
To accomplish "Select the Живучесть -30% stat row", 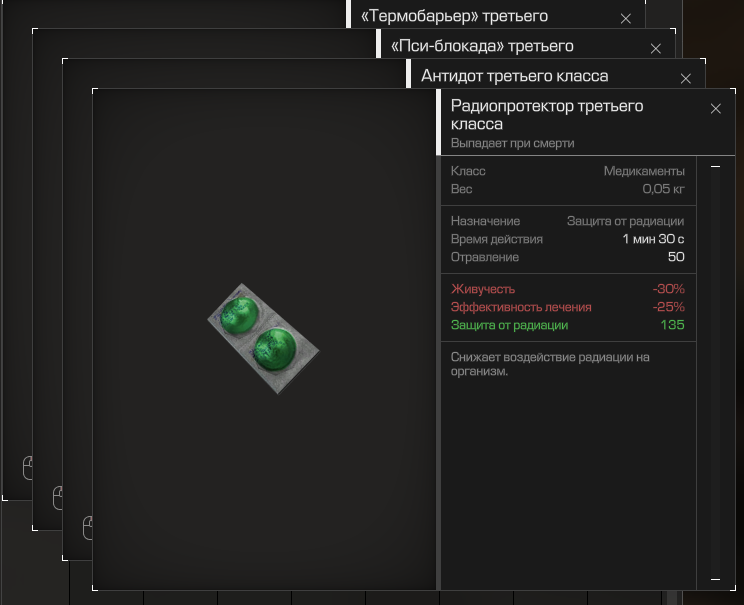I will click(x=567, y=289).
